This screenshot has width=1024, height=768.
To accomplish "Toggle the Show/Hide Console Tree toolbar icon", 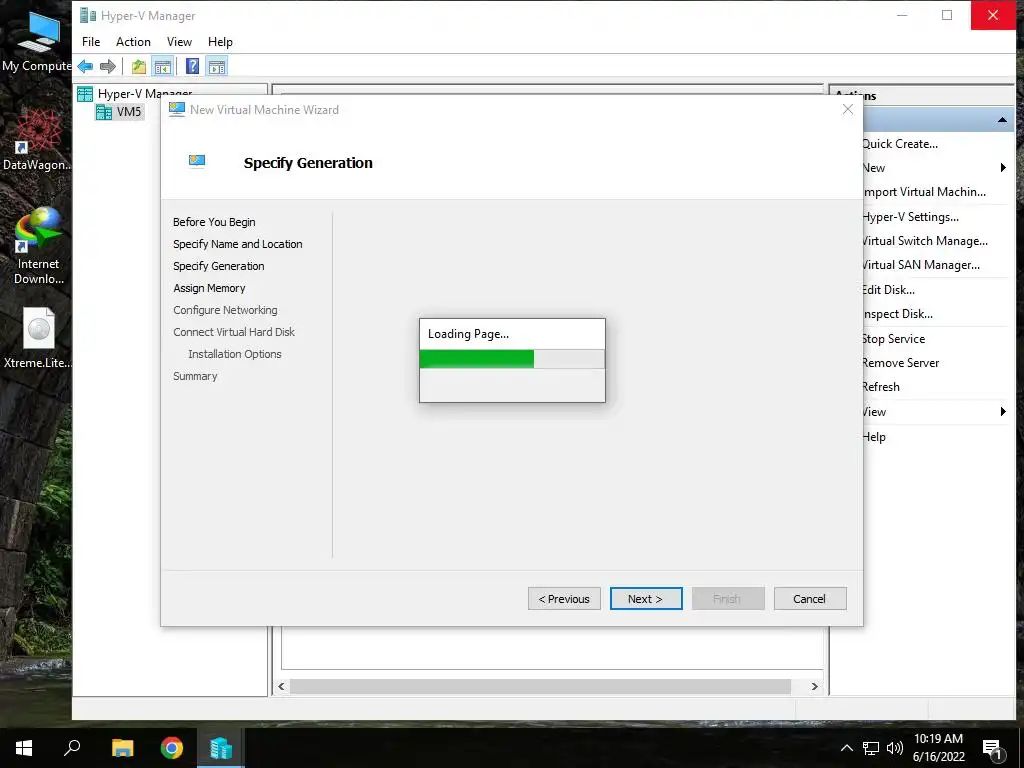I will (163, 66).
